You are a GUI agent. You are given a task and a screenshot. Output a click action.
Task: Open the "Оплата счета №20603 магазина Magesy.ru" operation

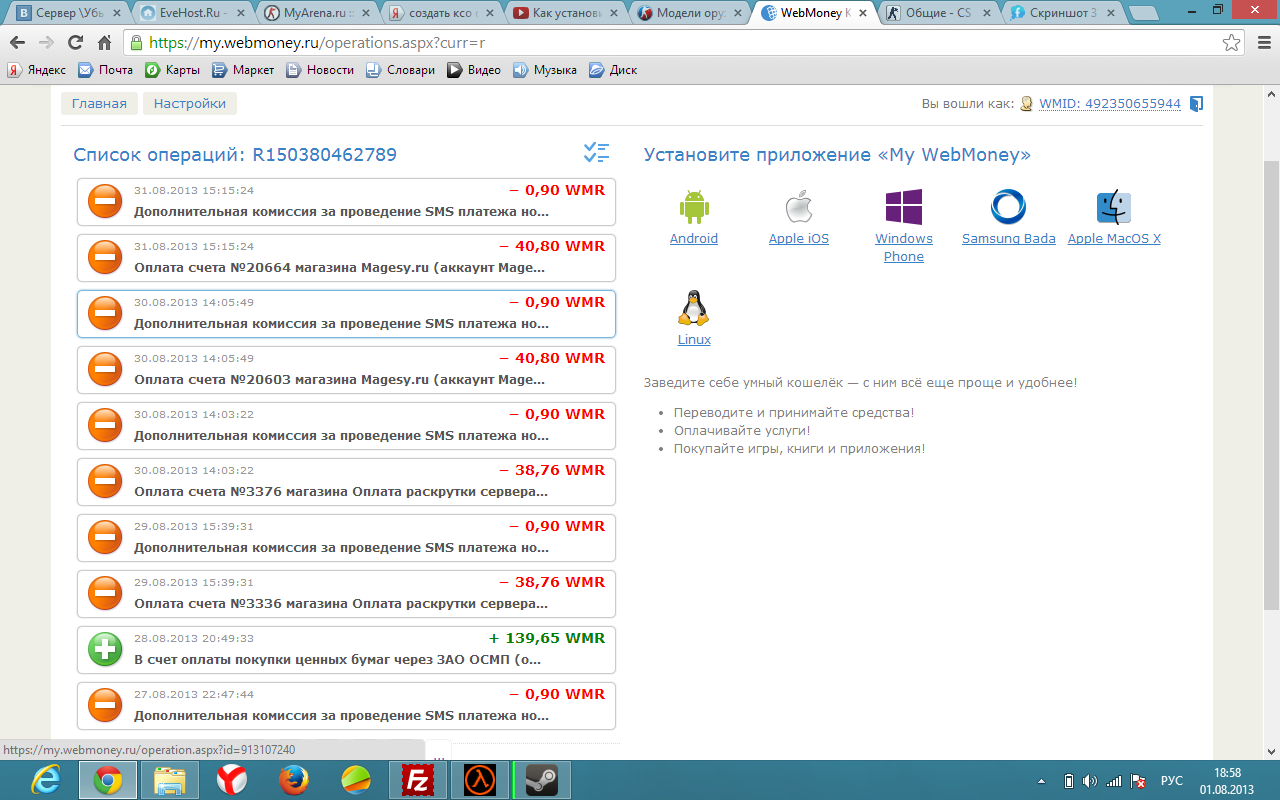coord(346,370)
